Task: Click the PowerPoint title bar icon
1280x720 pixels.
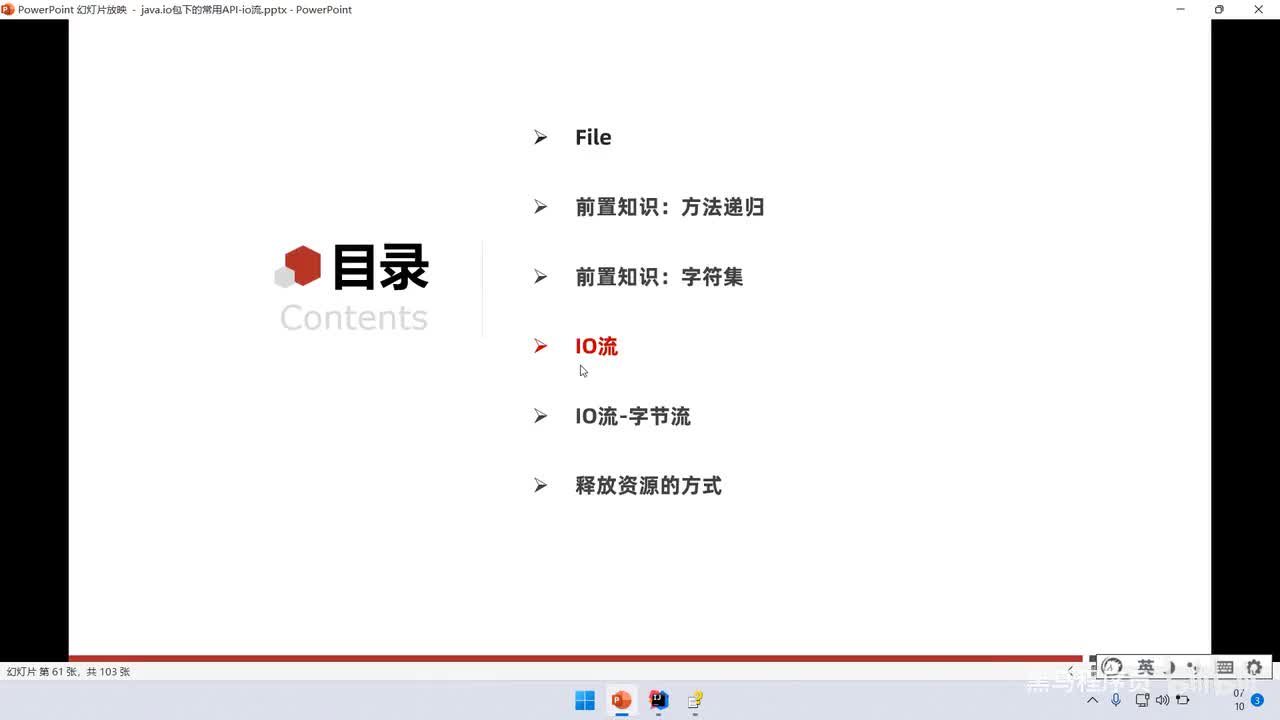Action: (x=8, y=9)
